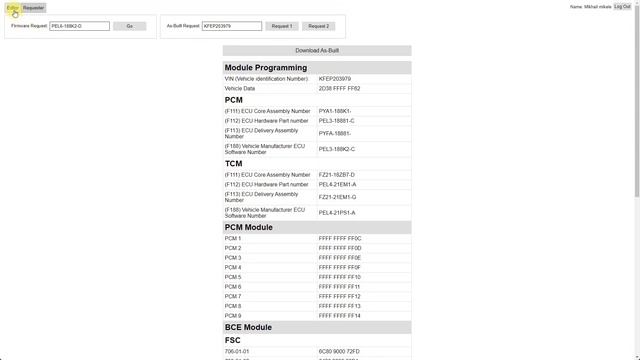
Task: Select PCM 4 value FFFF FFFF FF0F
Action: 340,268
